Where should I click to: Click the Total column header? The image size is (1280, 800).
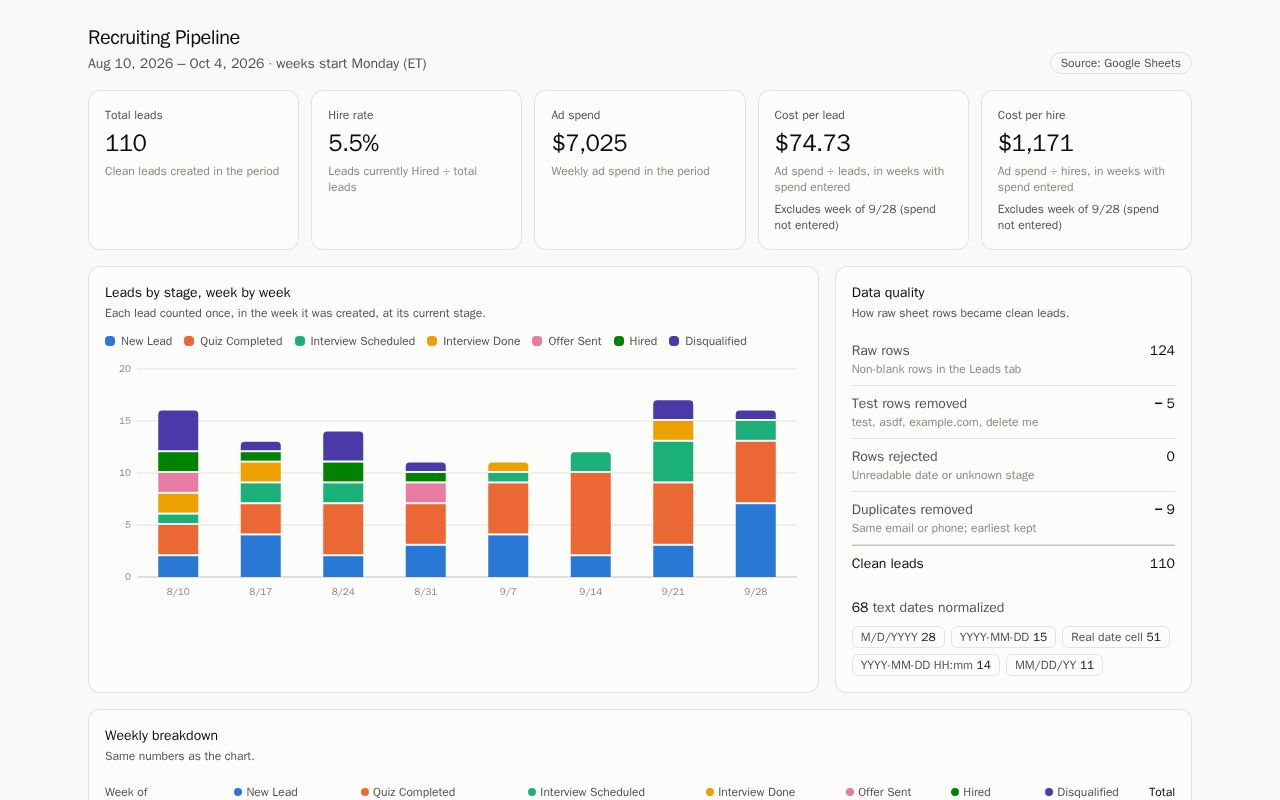click(x=1162, y=792)
